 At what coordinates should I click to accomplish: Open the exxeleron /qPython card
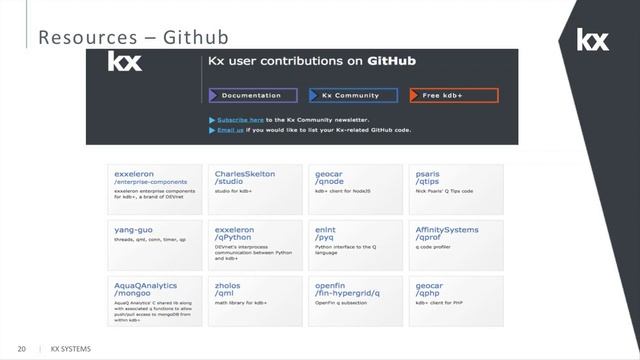pyautogui.click(x=255, y=245)
